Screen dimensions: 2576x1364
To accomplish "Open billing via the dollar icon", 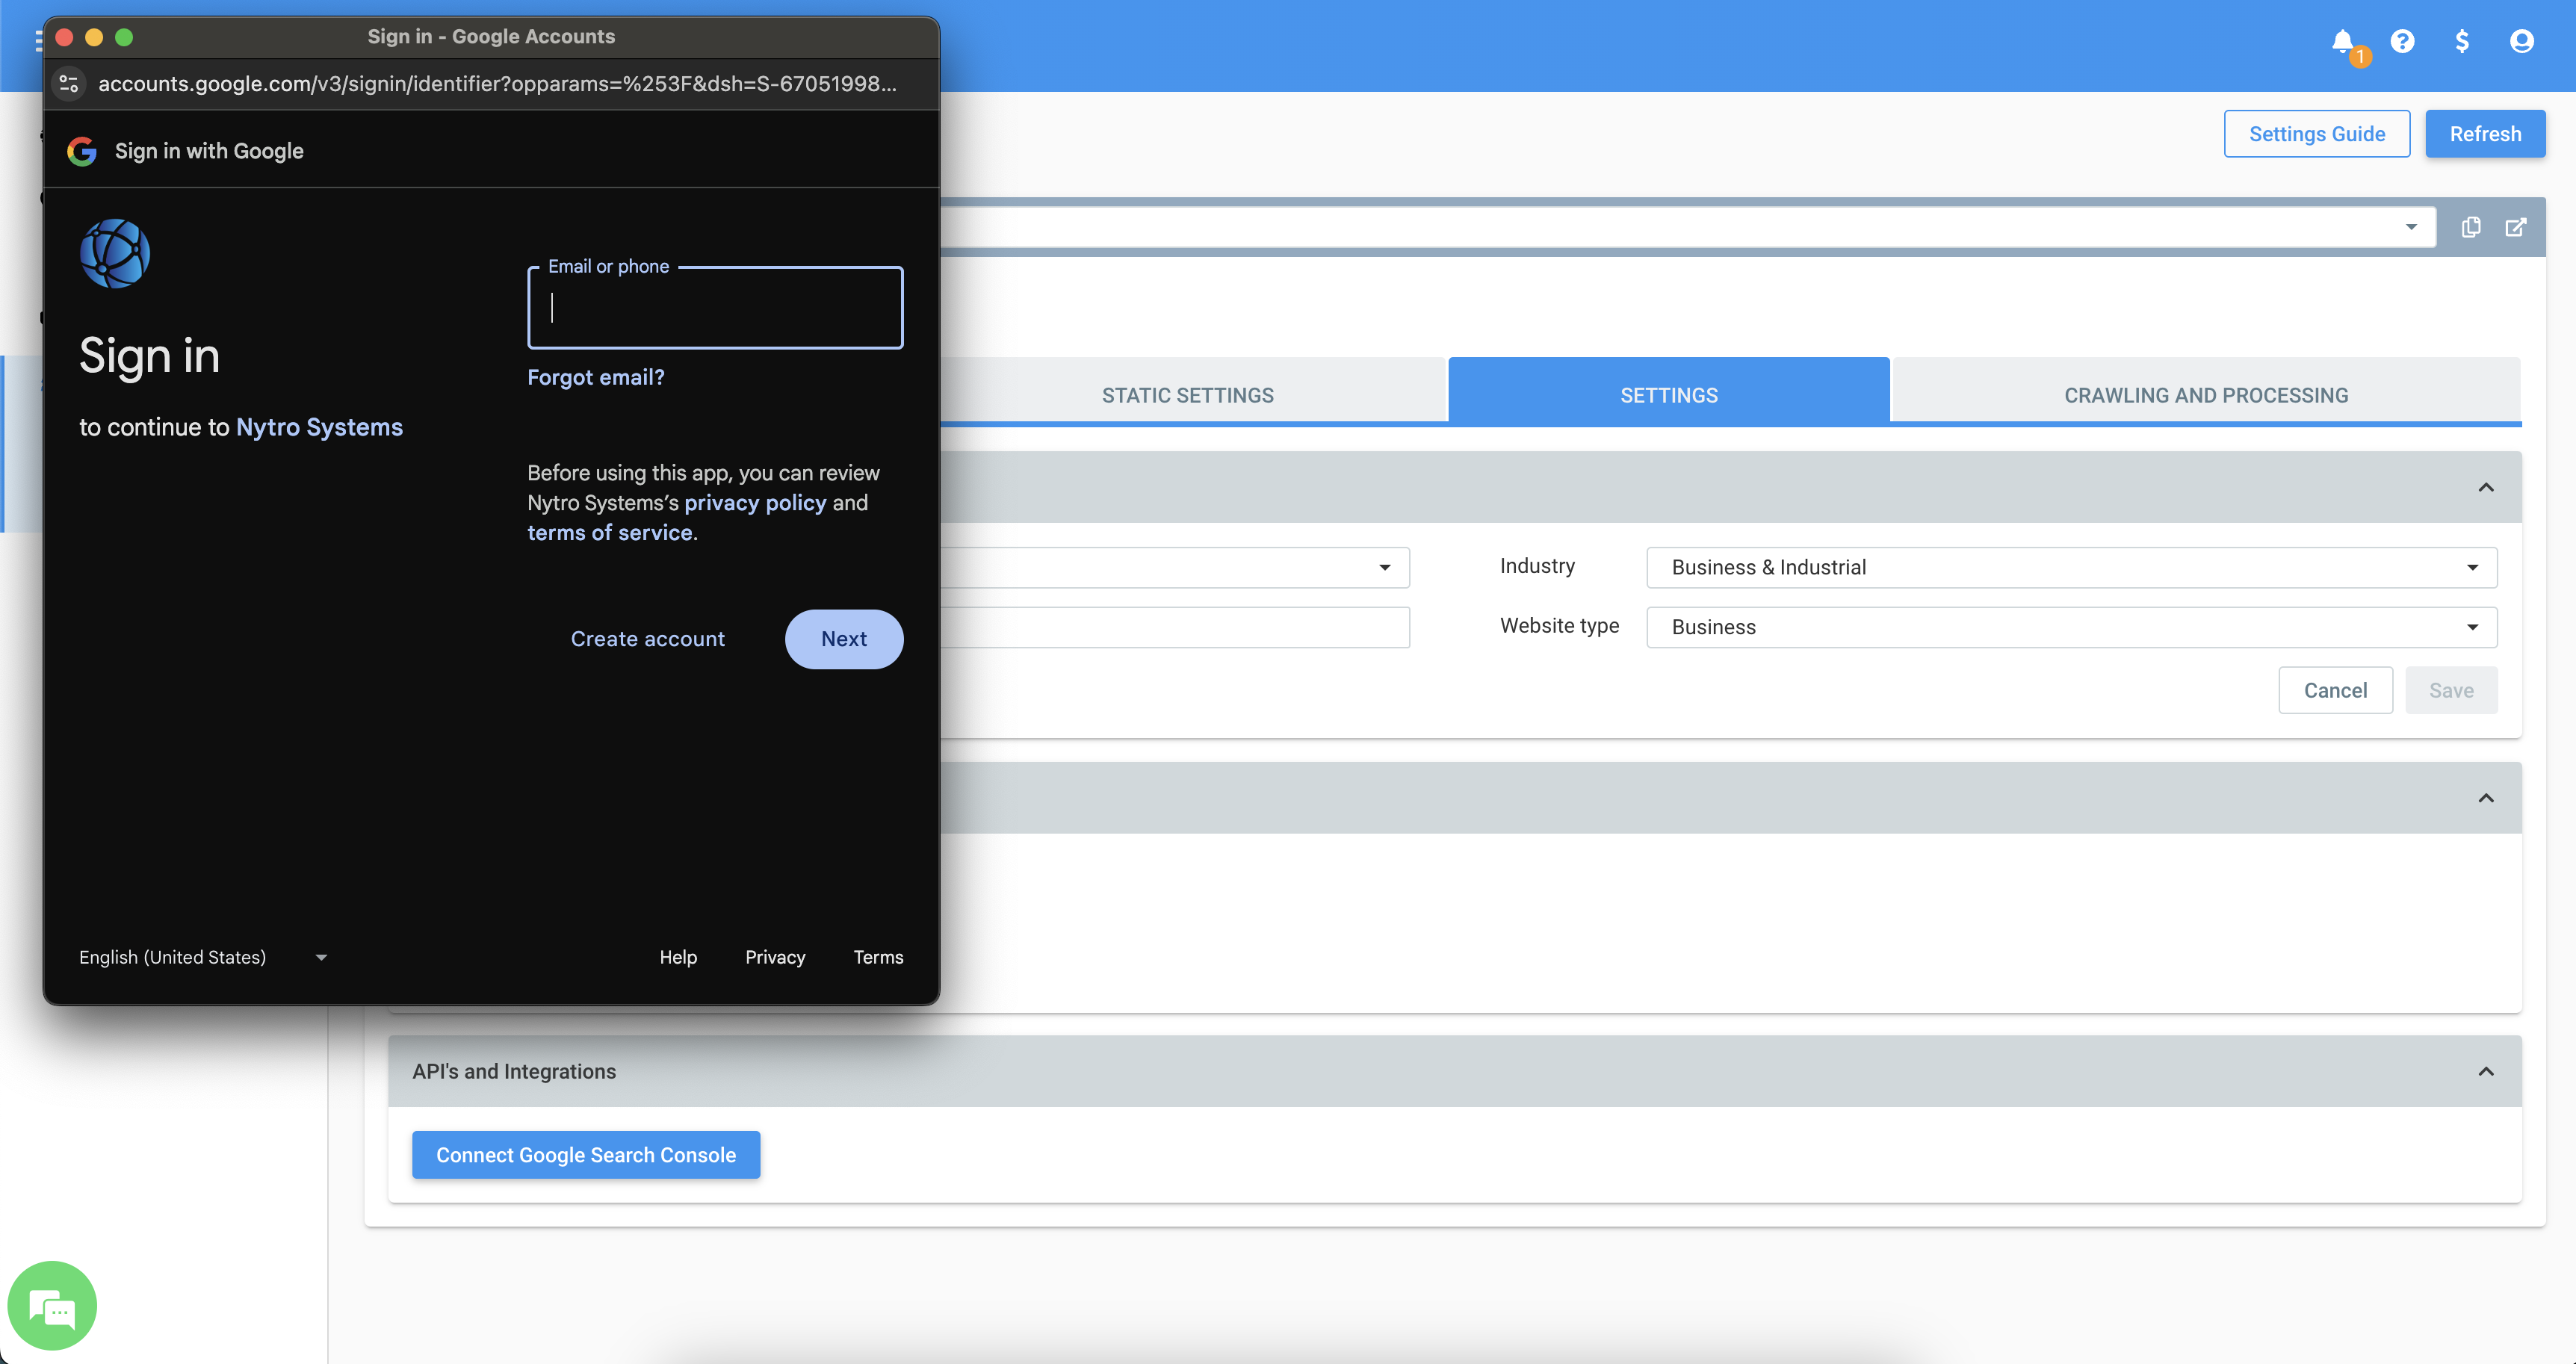I will 2462,41.
